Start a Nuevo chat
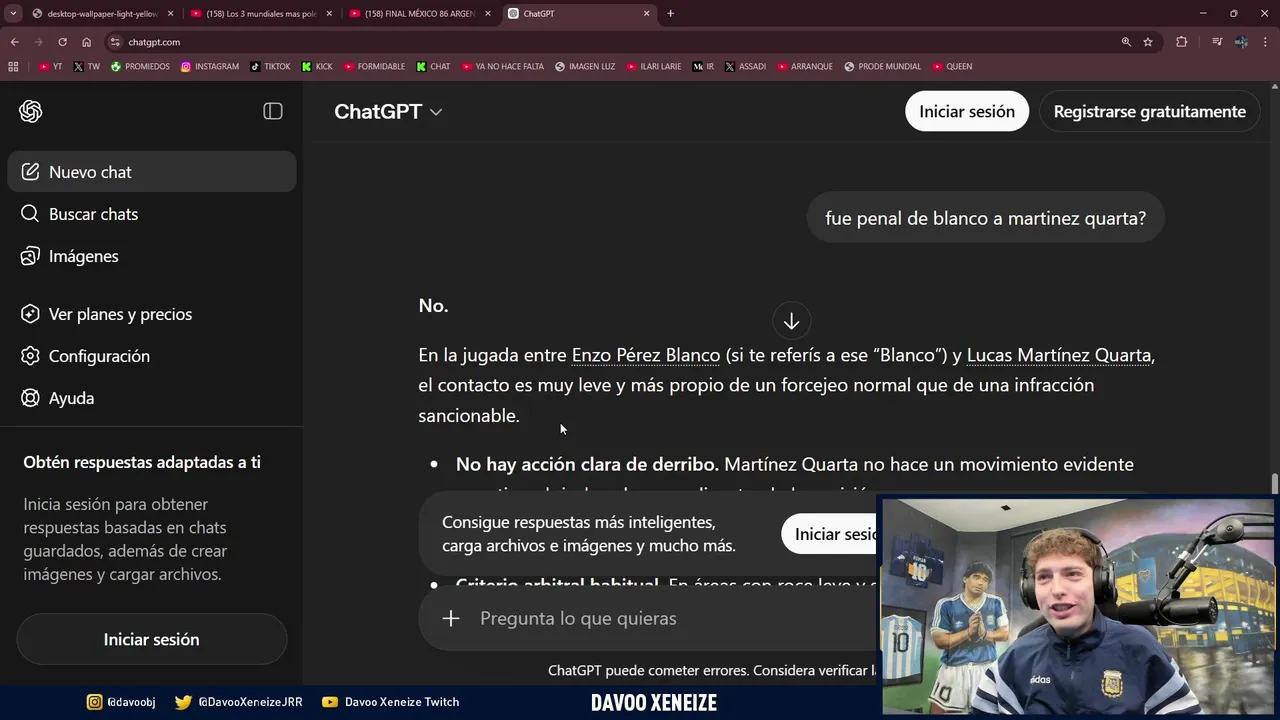Image resolution: width=1280 pixels, height=720 pixels. tap(152, 172)
